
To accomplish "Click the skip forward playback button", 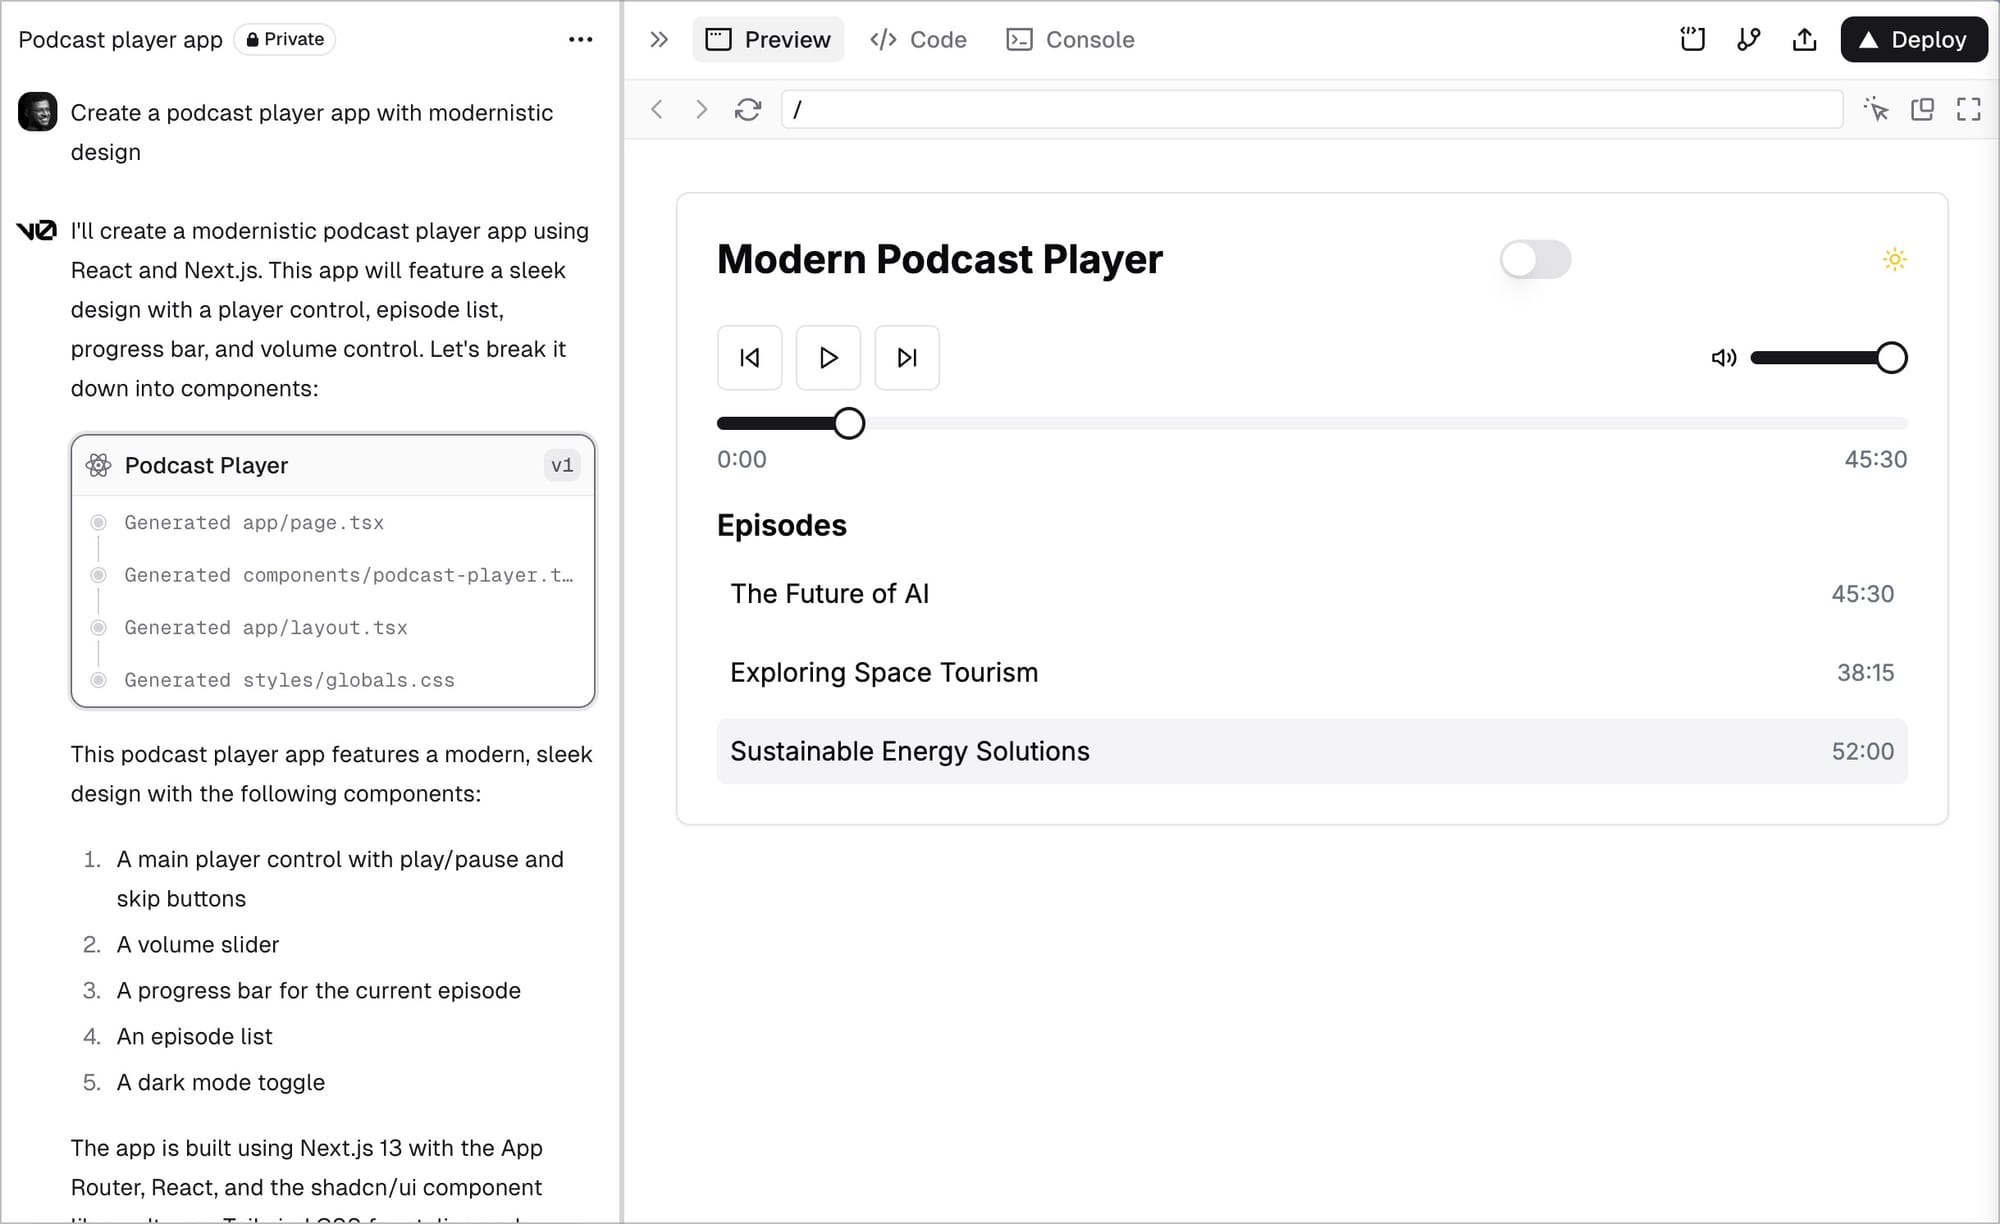I will point(906,357).
